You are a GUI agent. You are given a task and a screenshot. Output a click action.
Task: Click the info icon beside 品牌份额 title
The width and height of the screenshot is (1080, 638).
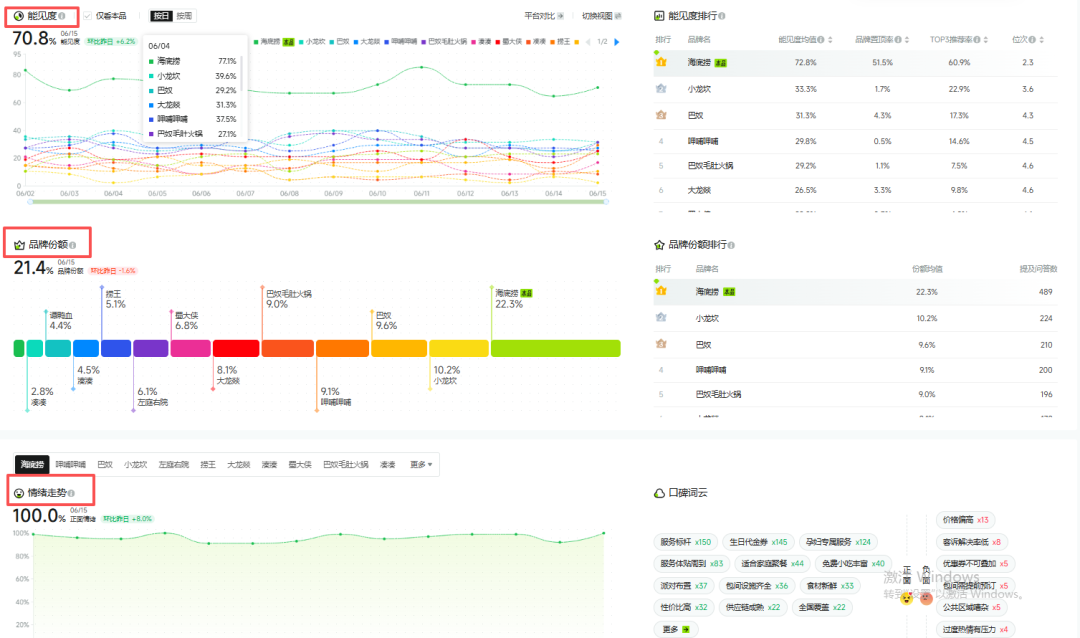pos(73,245)
